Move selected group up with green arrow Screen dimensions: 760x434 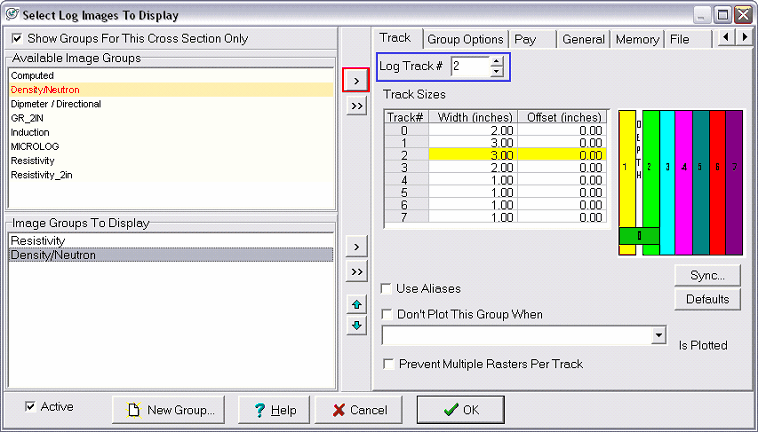357,304
